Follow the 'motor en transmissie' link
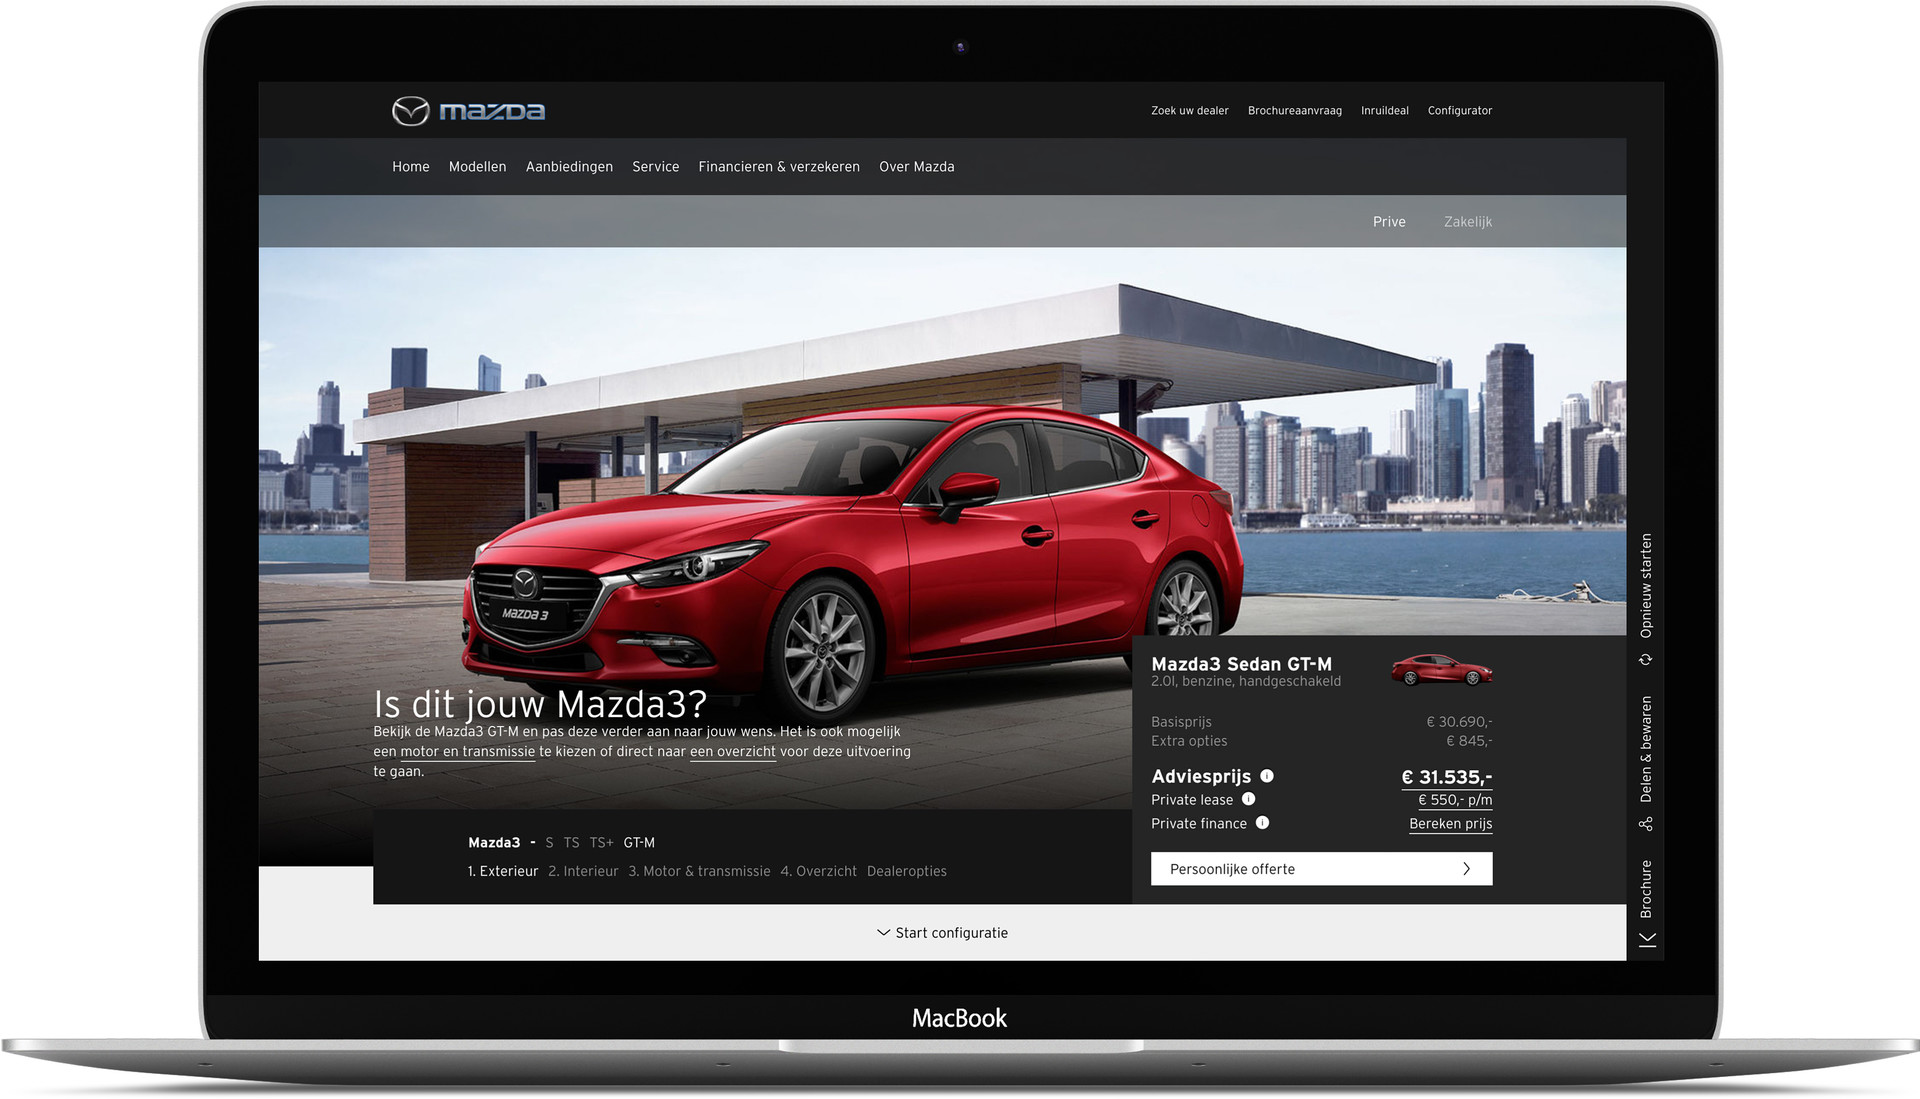 pyautogui.click(x=467, y=752)
